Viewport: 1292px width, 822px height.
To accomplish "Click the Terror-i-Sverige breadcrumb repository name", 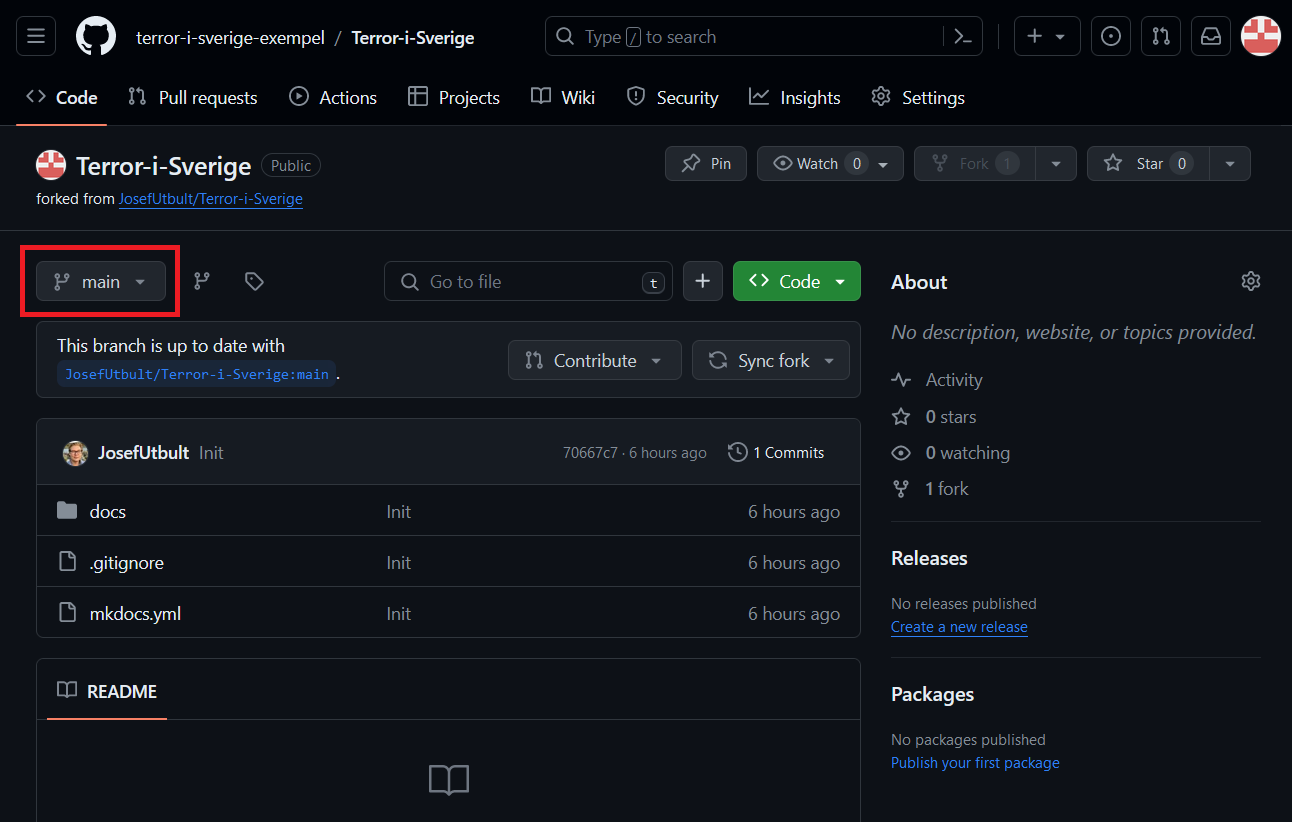I will pyautogui.click(x=413, y=37).
